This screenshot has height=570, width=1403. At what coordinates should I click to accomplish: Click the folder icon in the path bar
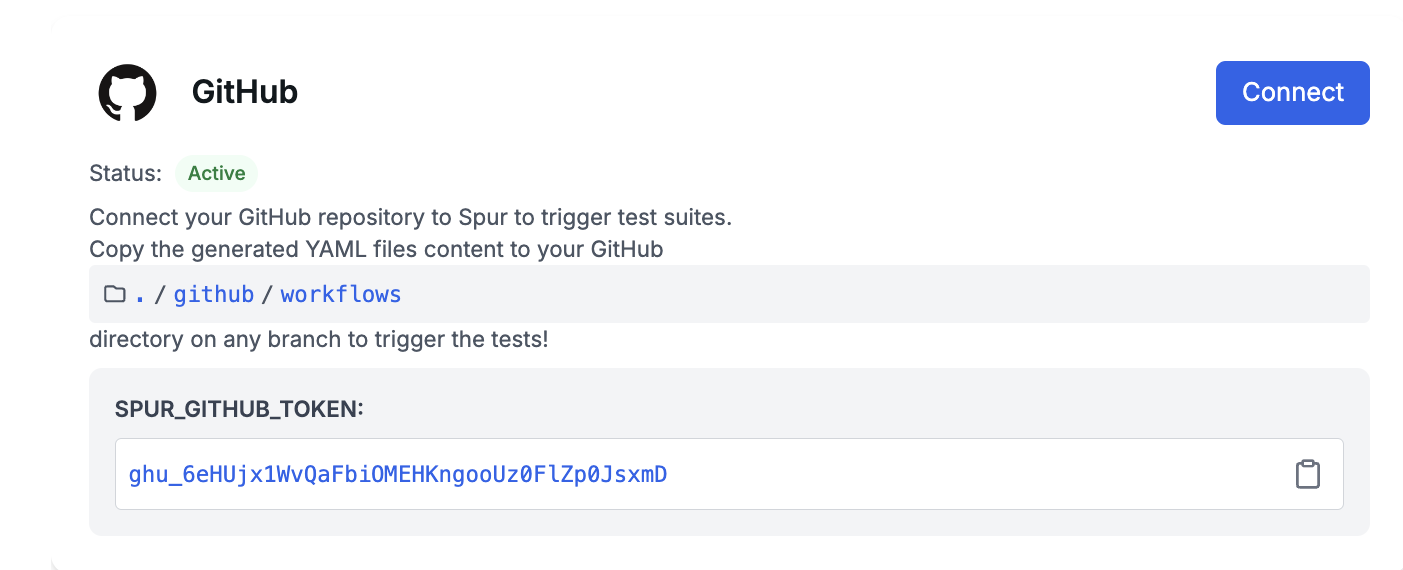coord(115,294)
